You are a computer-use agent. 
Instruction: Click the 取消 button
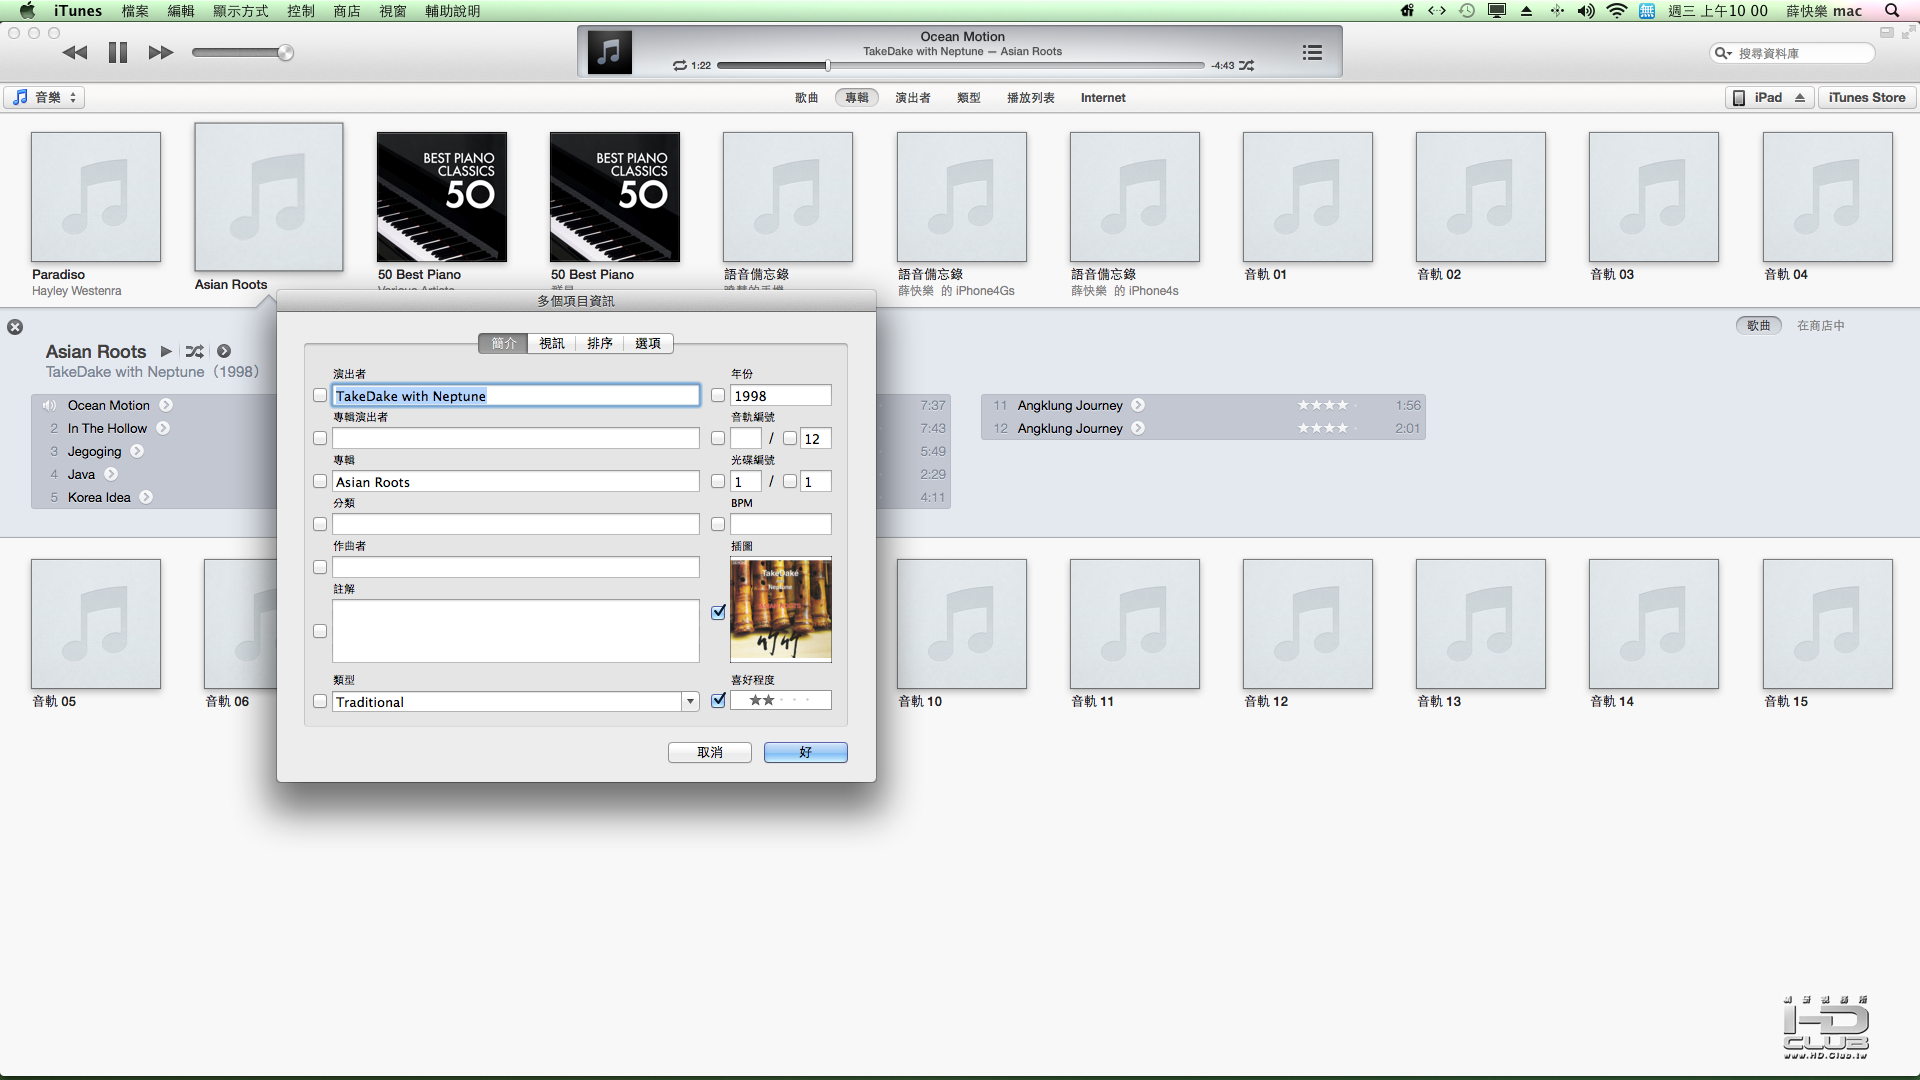(x=709, y=752)
